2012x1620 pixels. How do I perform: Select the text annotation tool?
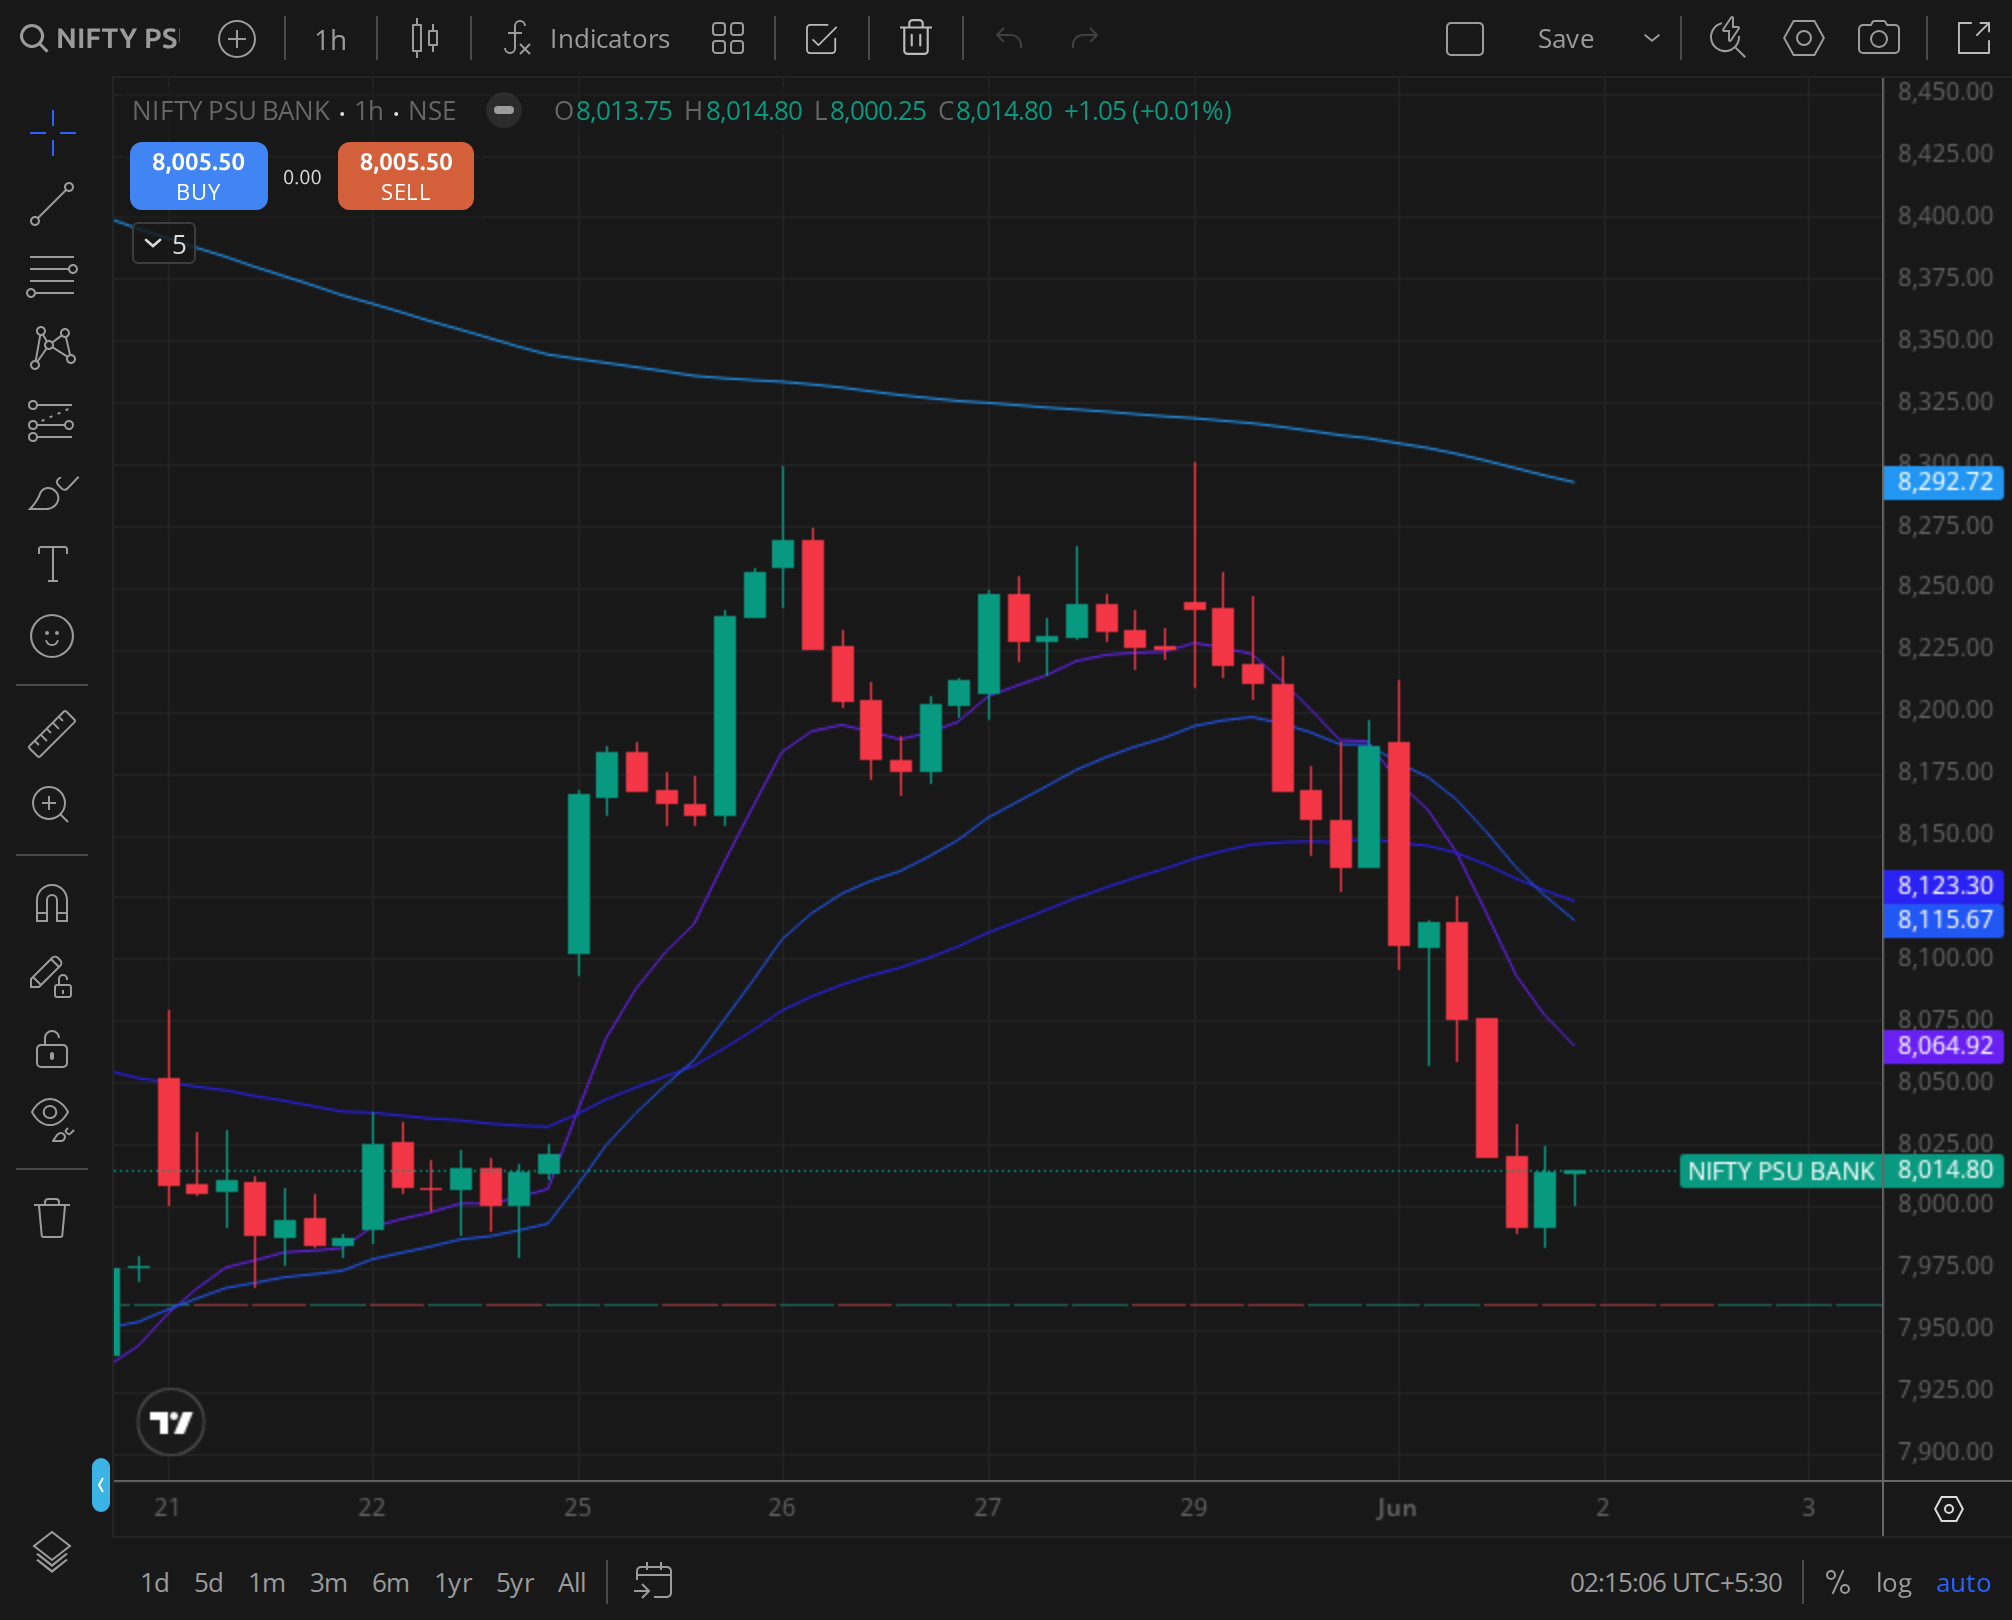tap(52, 564)
